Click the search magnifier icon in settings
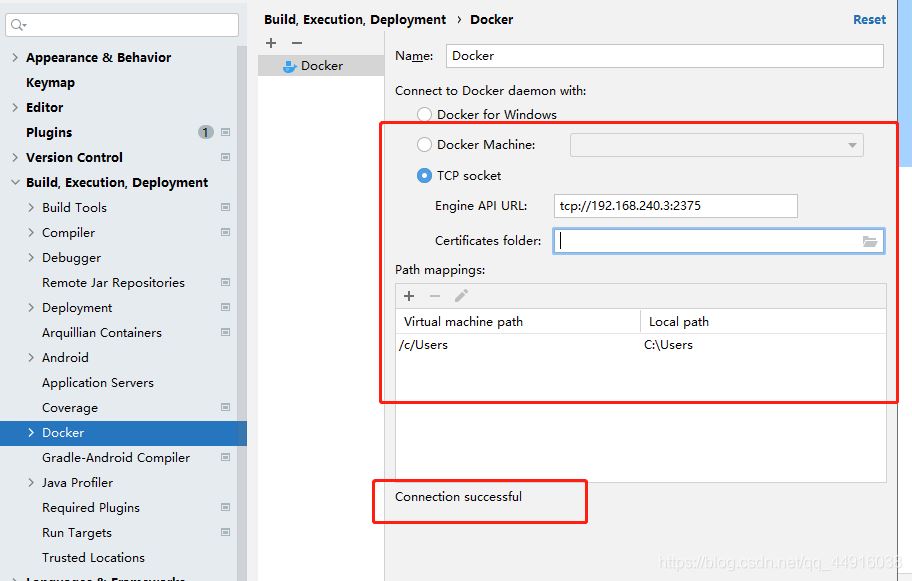This screenshot has width=912, height=581. point(18,25)
